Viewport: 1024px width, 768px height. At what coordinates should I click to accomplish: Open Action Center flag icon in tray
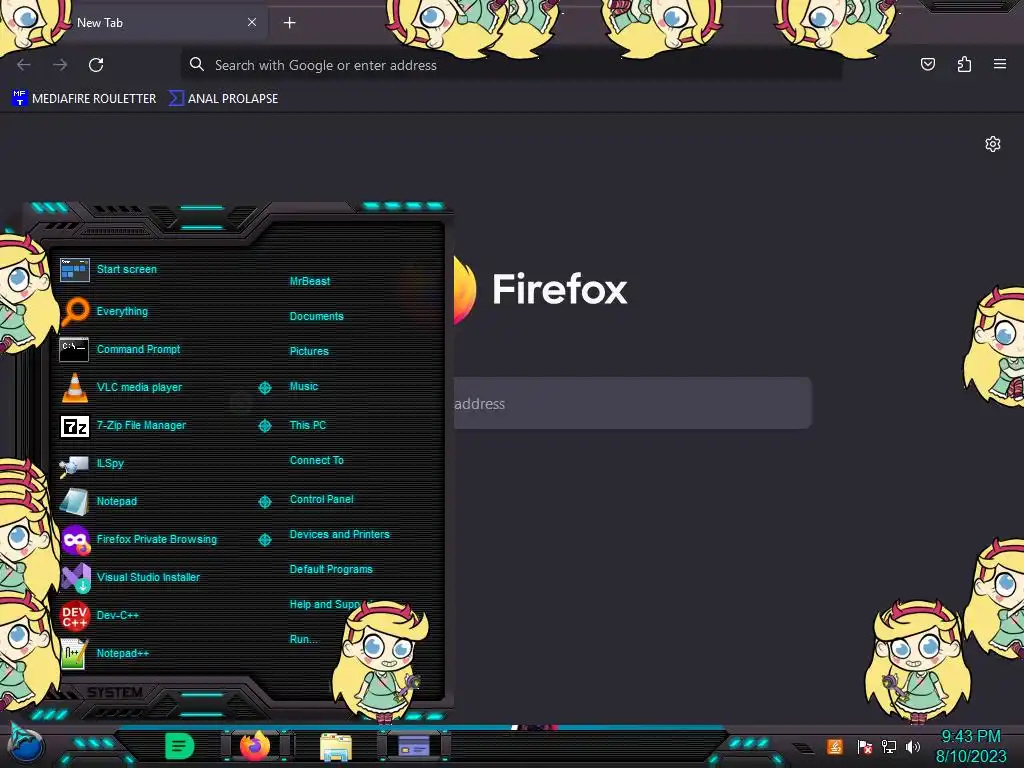coord(865,746)
